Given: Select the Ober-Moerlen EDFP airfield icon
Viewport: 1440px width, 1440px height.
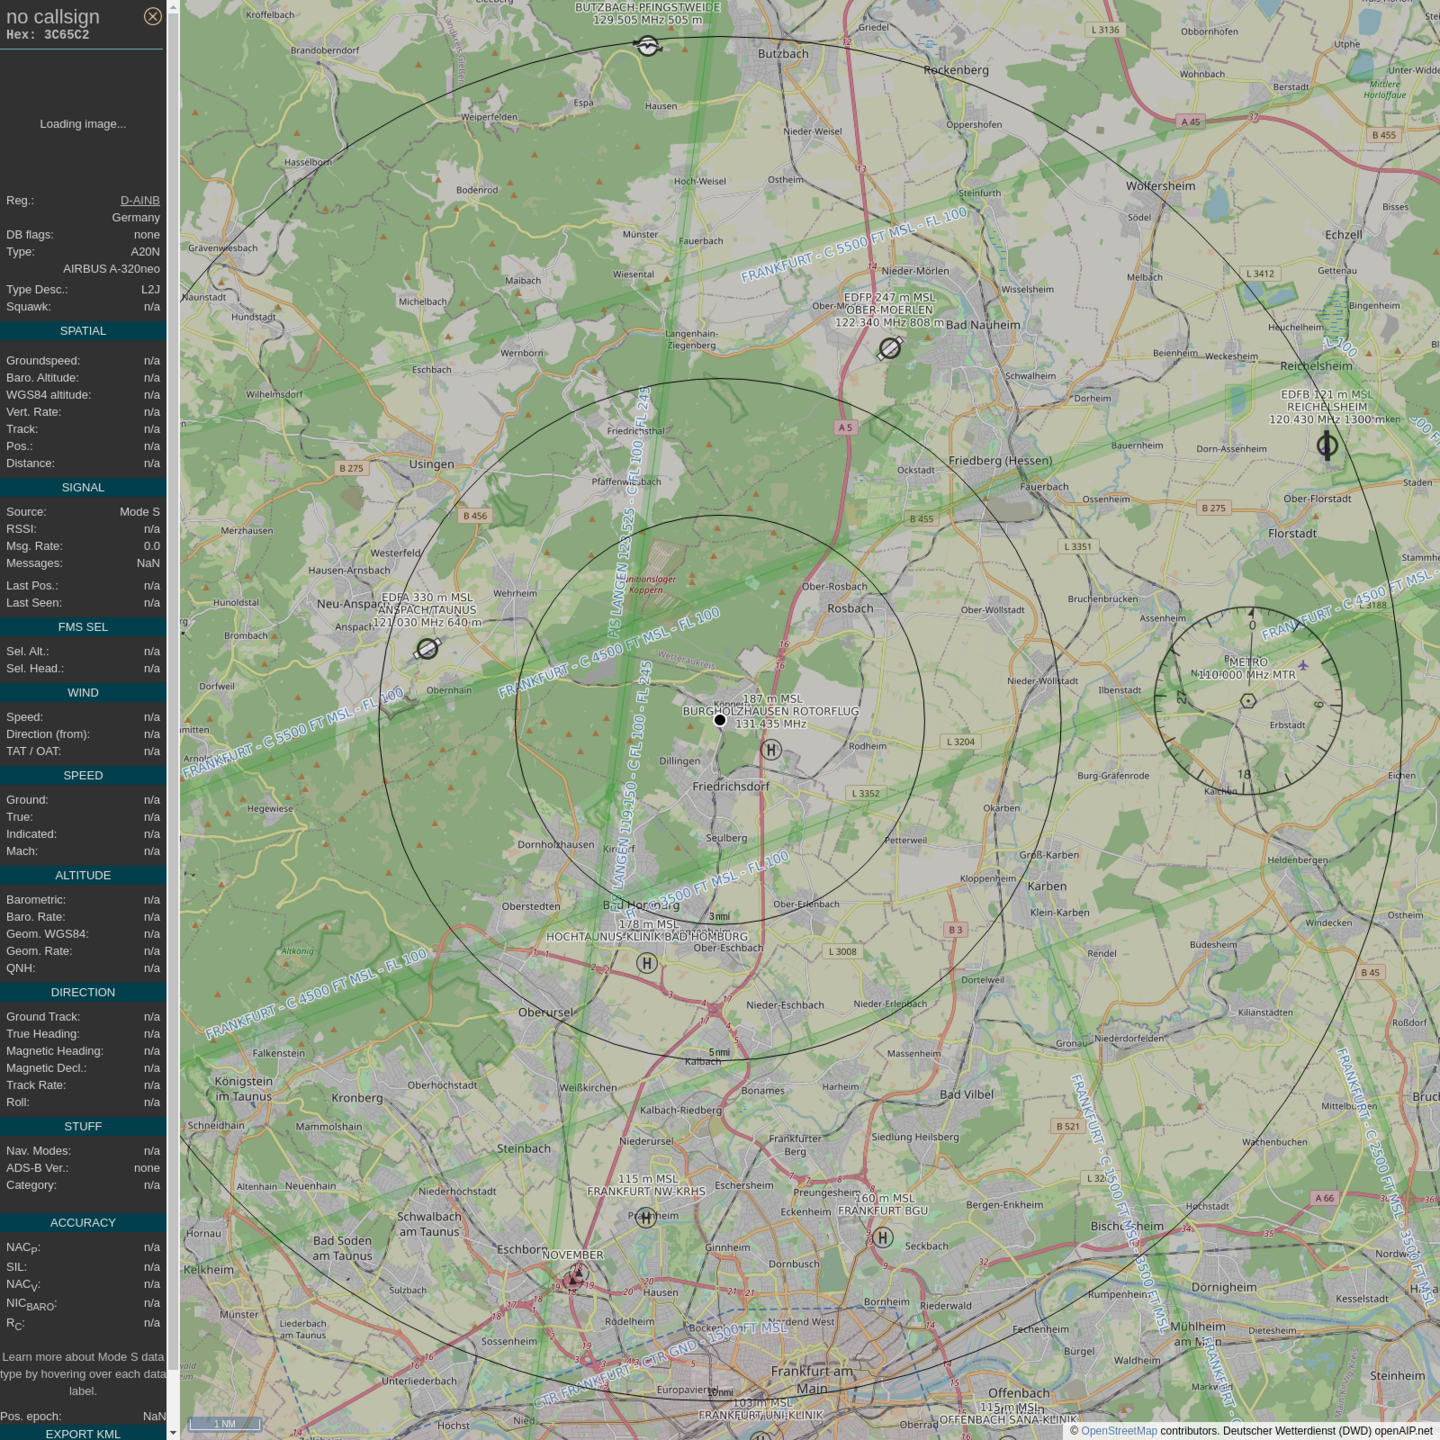Looking at the screenshot, I should point(889,348).
